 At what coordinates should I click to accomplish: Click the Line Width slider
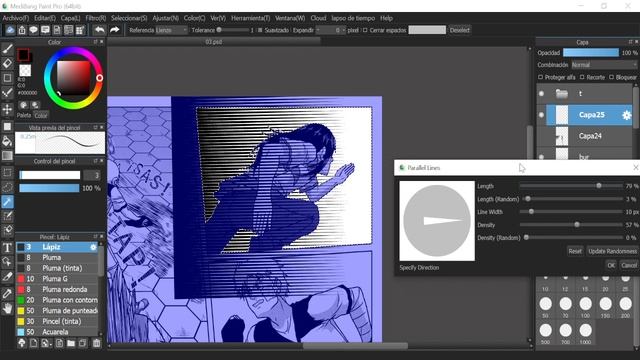tap(571, 212)
